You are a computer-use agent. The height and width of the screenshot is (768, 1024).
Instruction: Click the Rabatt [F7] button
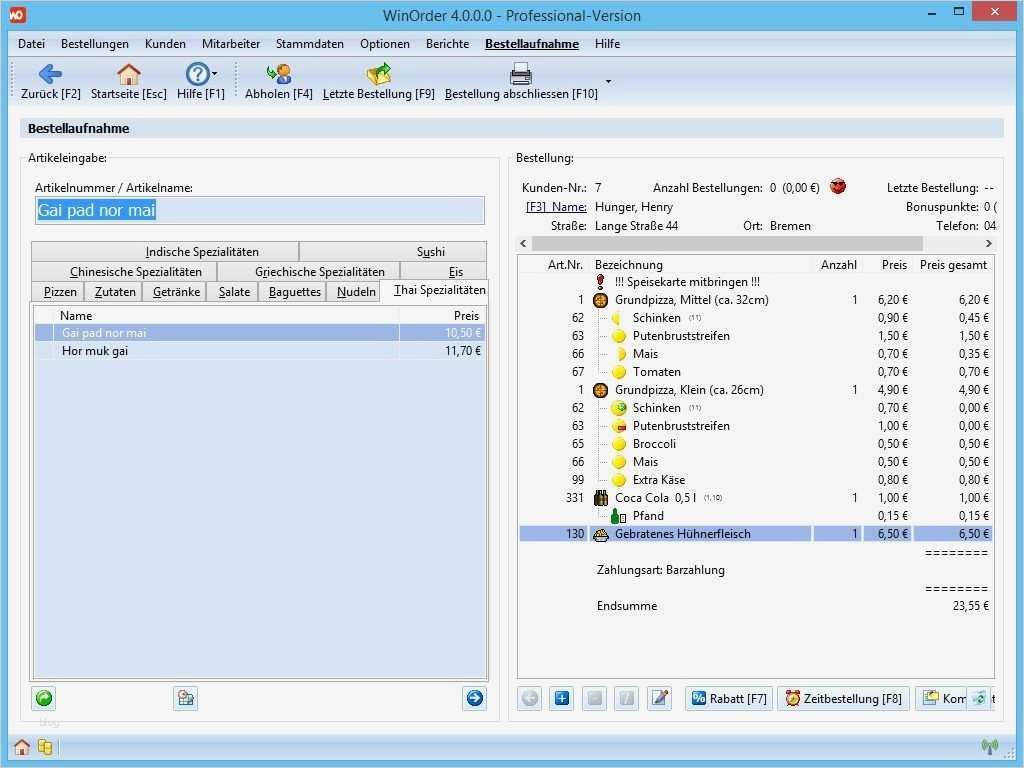click(x=729, y=698)
